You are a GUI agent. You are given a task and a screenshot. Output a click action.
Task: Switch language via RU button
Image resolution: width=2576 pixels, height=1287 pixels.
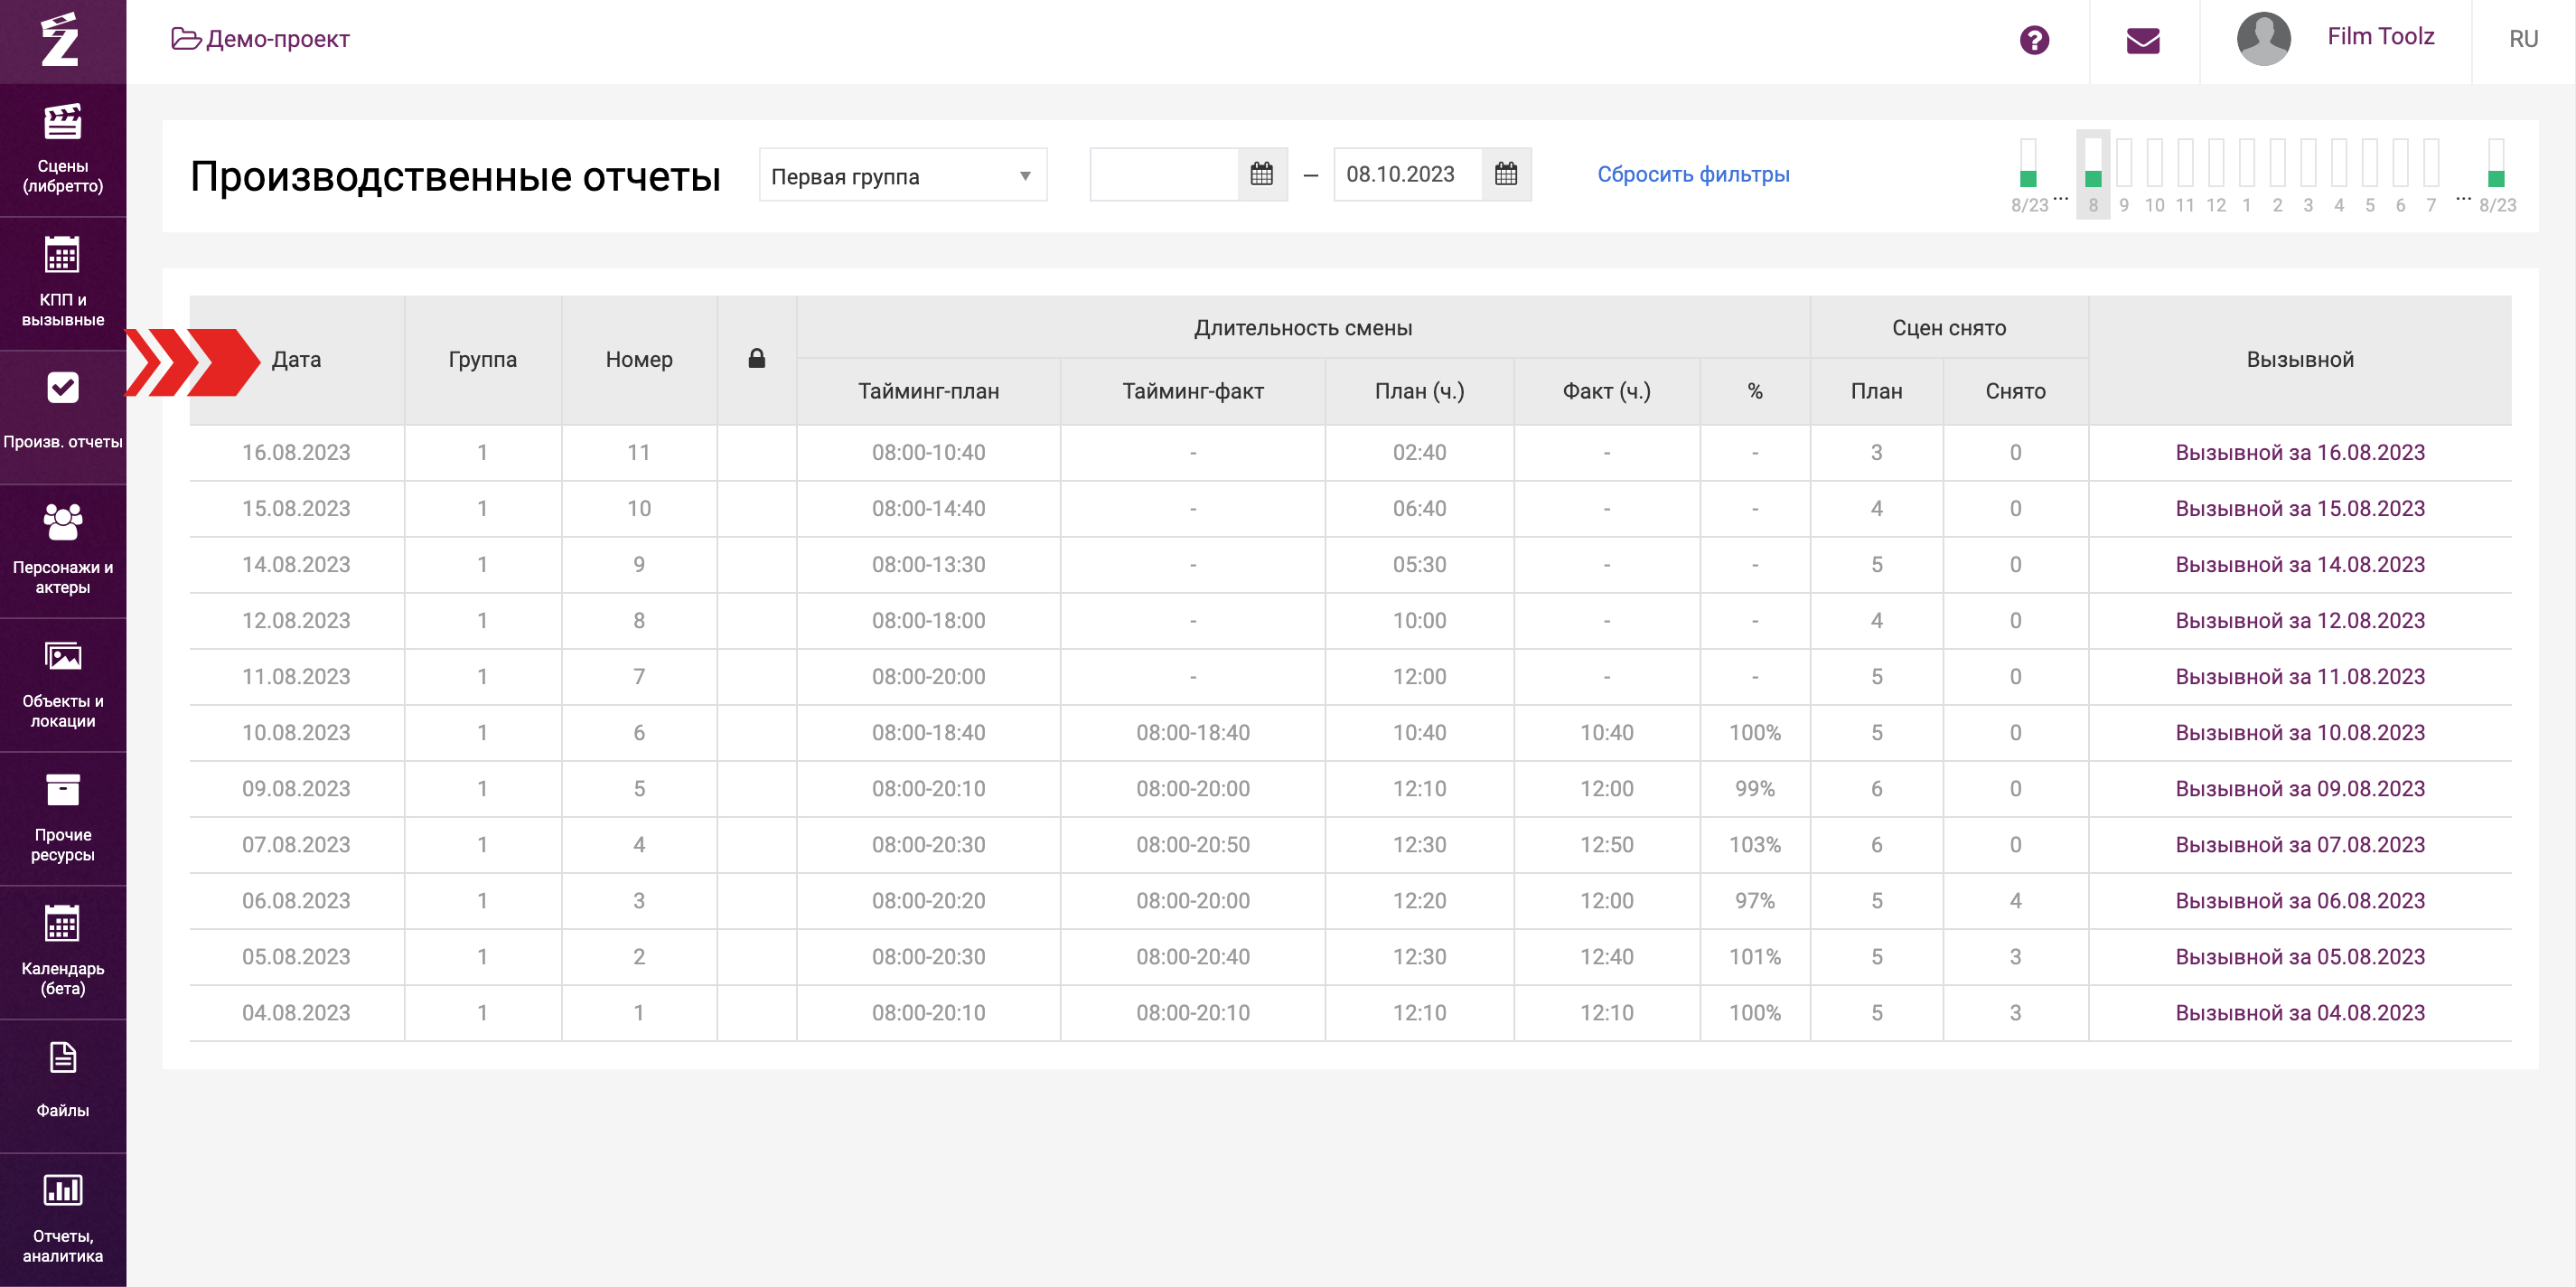2523,39
